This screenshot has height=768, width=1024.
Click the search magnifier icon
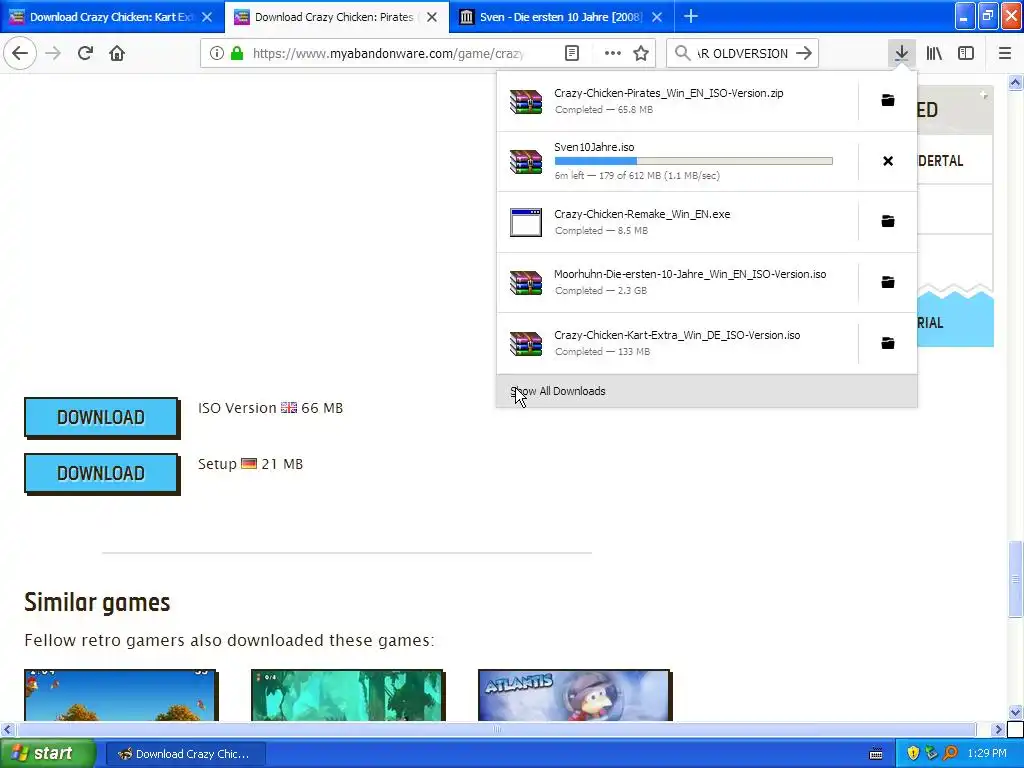point(682,53)
